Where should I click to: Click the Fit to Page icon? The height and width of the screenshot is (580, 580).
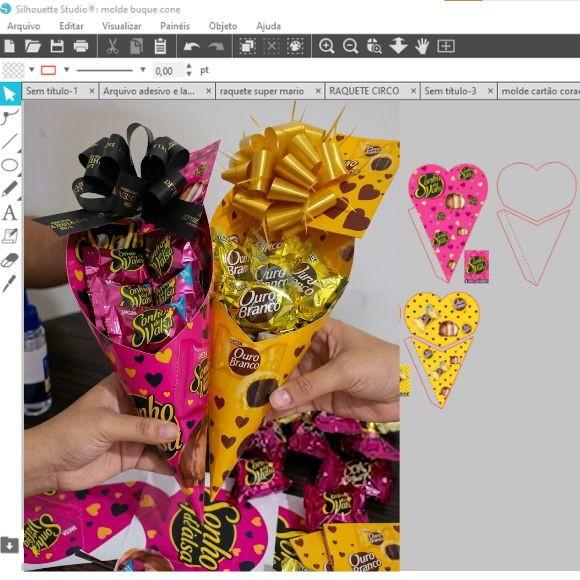(446, 46)
